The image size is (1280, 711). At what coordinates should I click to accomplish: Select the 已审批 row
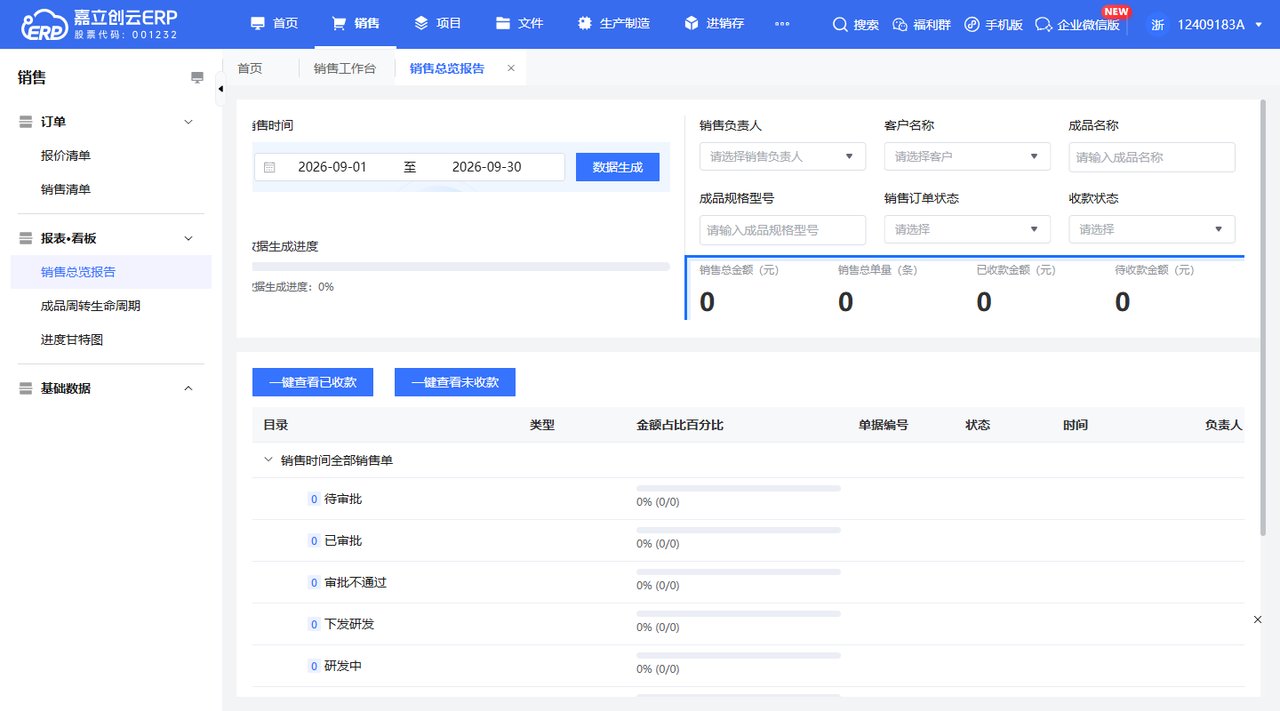[x=747, y=541]
